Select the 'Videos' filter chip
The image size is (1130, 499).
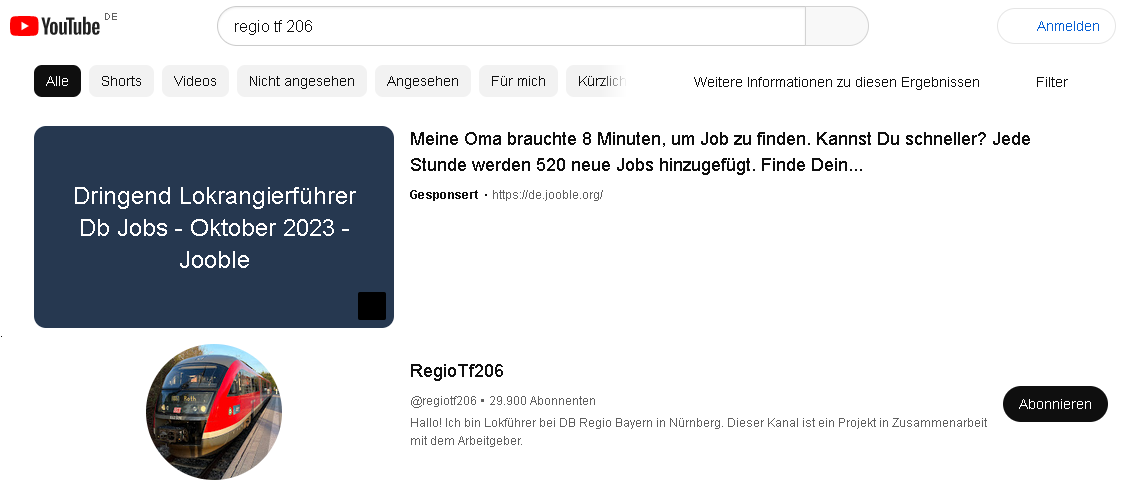coord(195,81)
